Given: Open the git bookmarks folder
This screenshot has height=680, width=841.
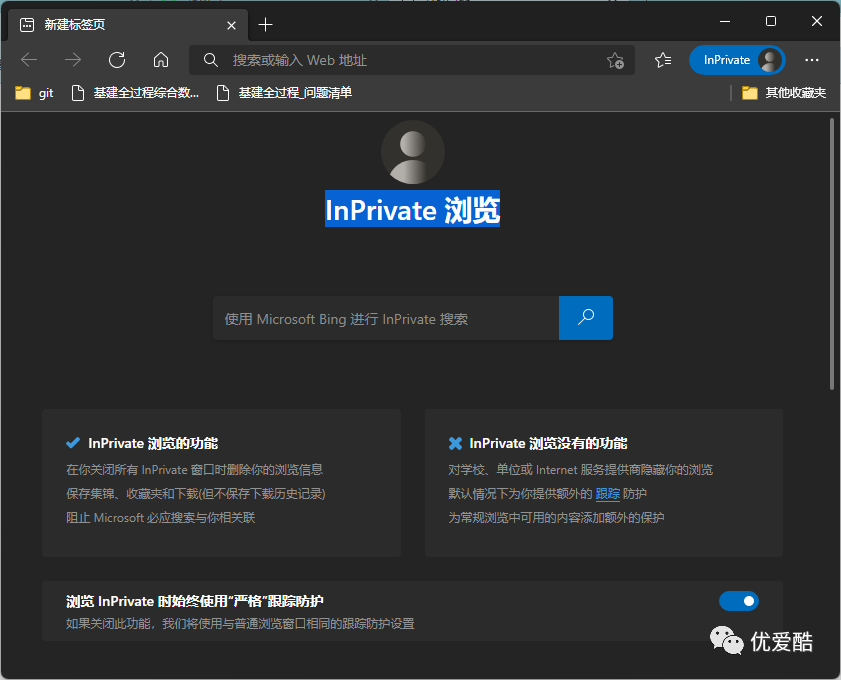Looking at the screenshot, I should [34, 93].
